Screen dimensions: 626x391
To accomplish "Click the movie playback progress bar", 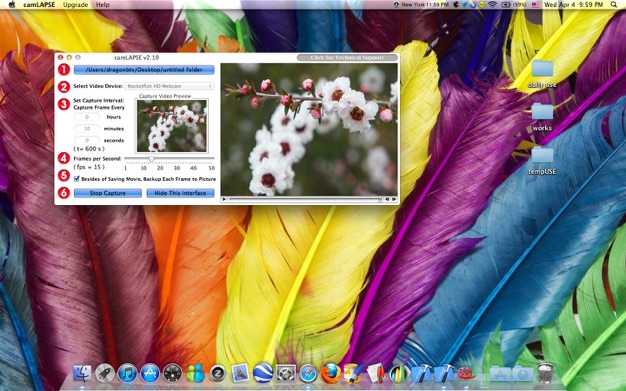I will [304, 199].
